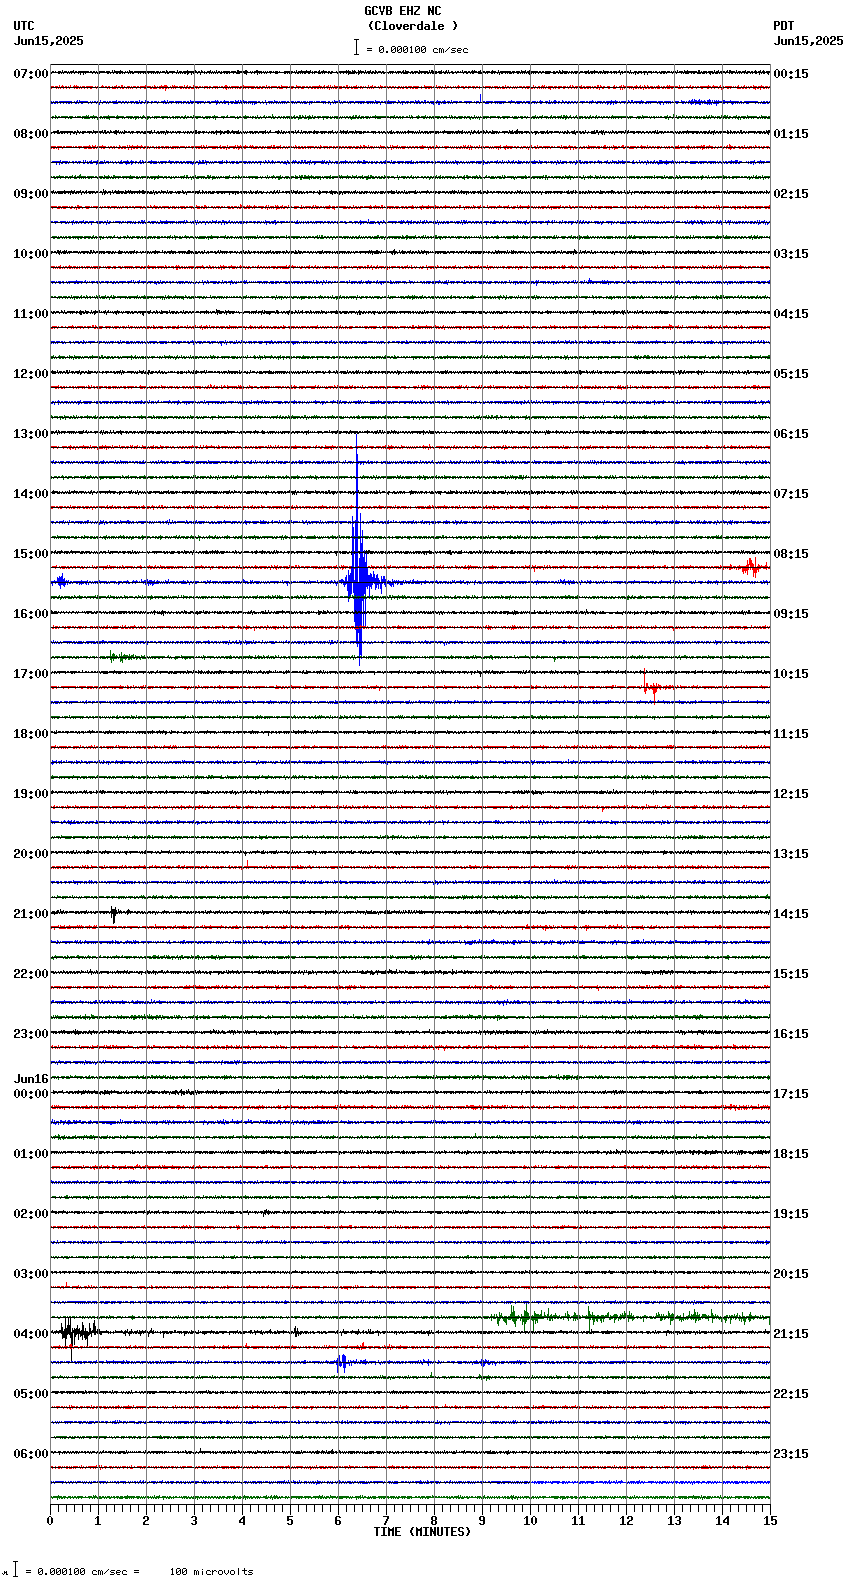The image size is (850, 1584).
Task: Click the Jun15,2025 date under UTC
Action: coord(49,41)
